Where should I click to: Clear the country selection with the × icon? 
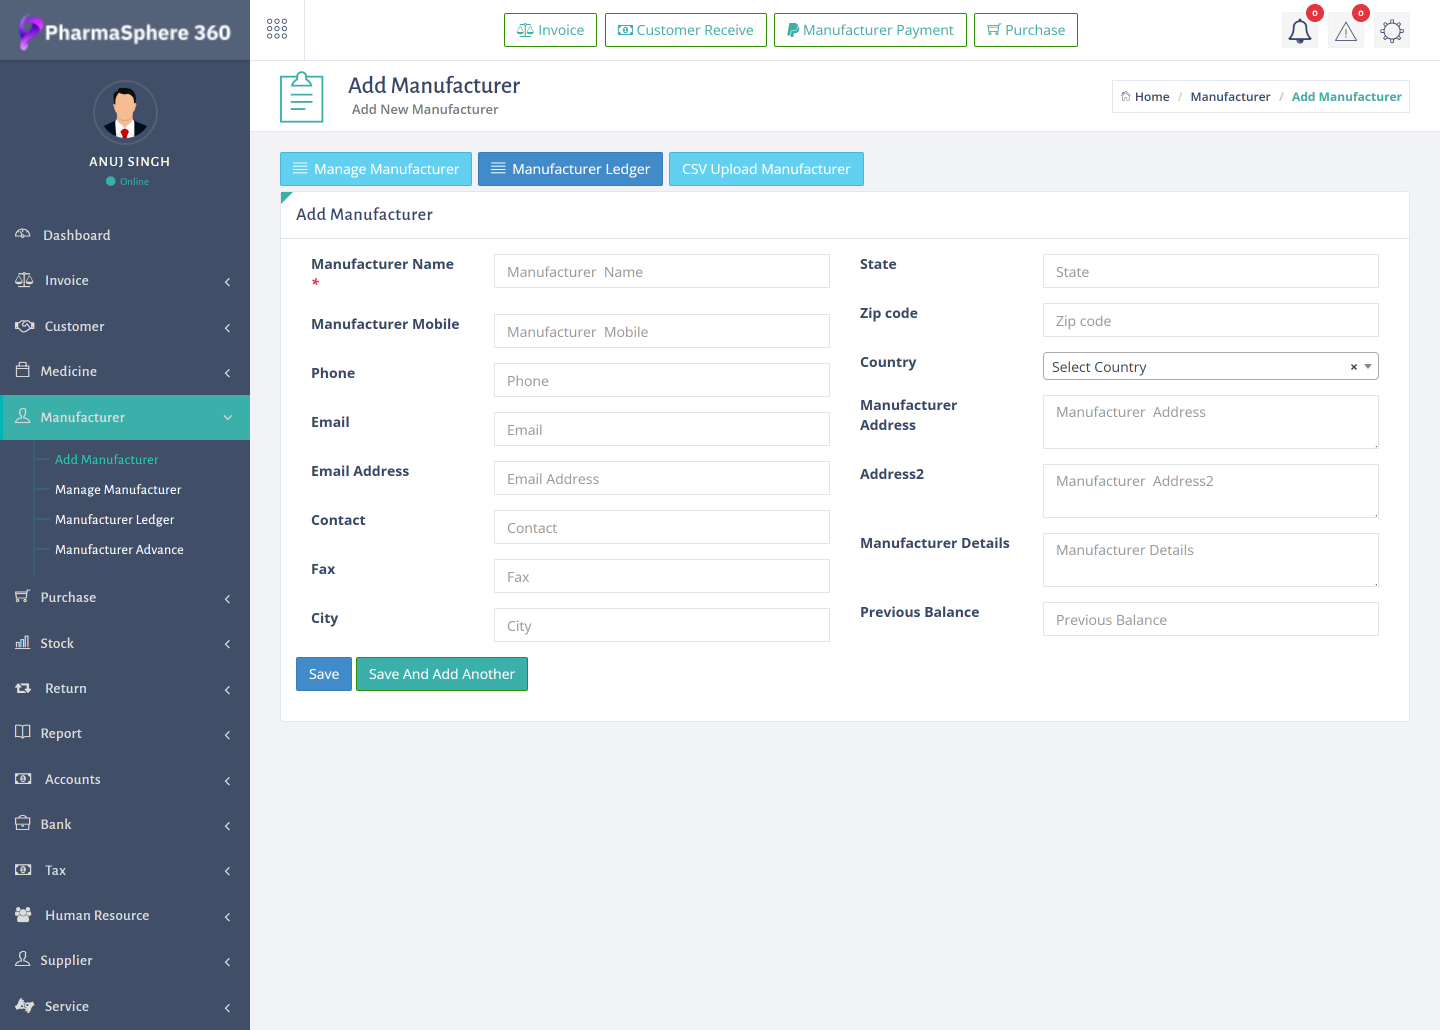pyautogui.click(x=1353, y=367)
